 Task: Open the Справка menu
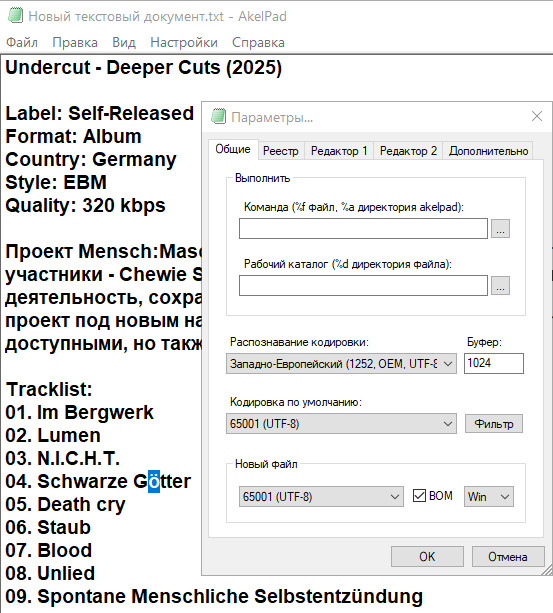[x=258, y=42]
